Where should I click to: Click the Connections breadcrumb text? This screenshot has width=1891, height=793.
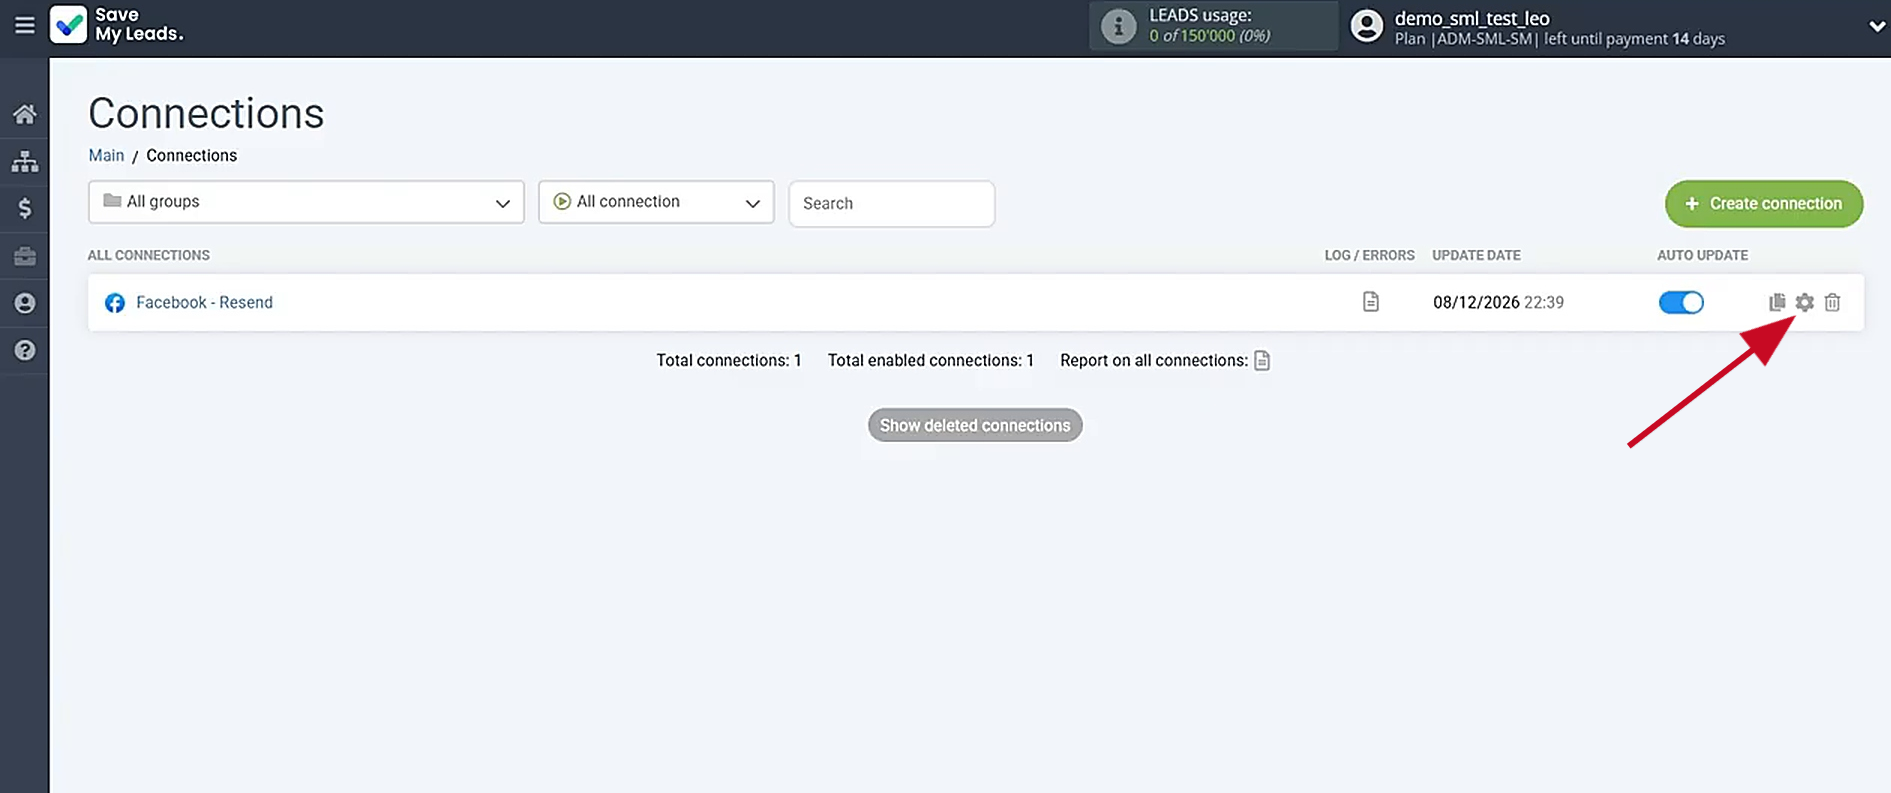click(192, 155)
